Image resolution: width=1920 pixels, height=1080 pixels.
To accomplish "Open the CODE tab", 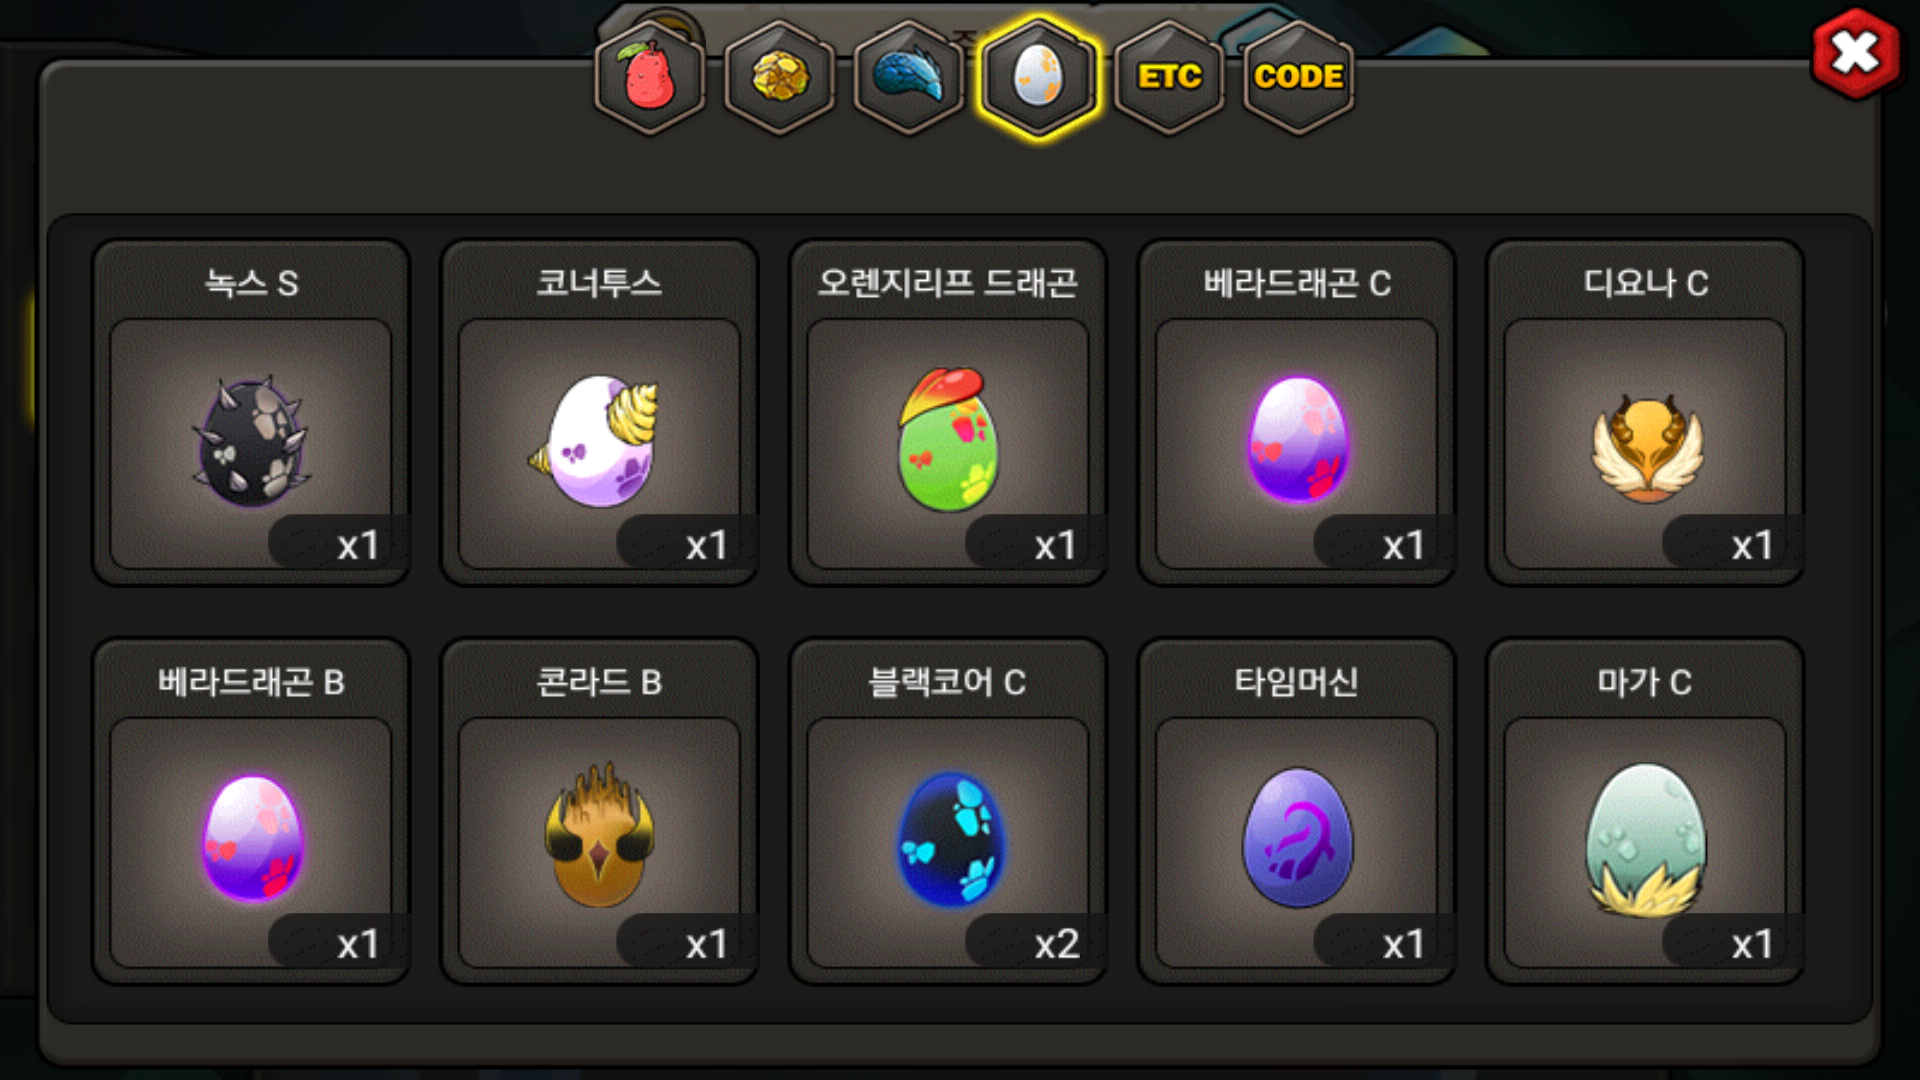I will [1298, 76].
